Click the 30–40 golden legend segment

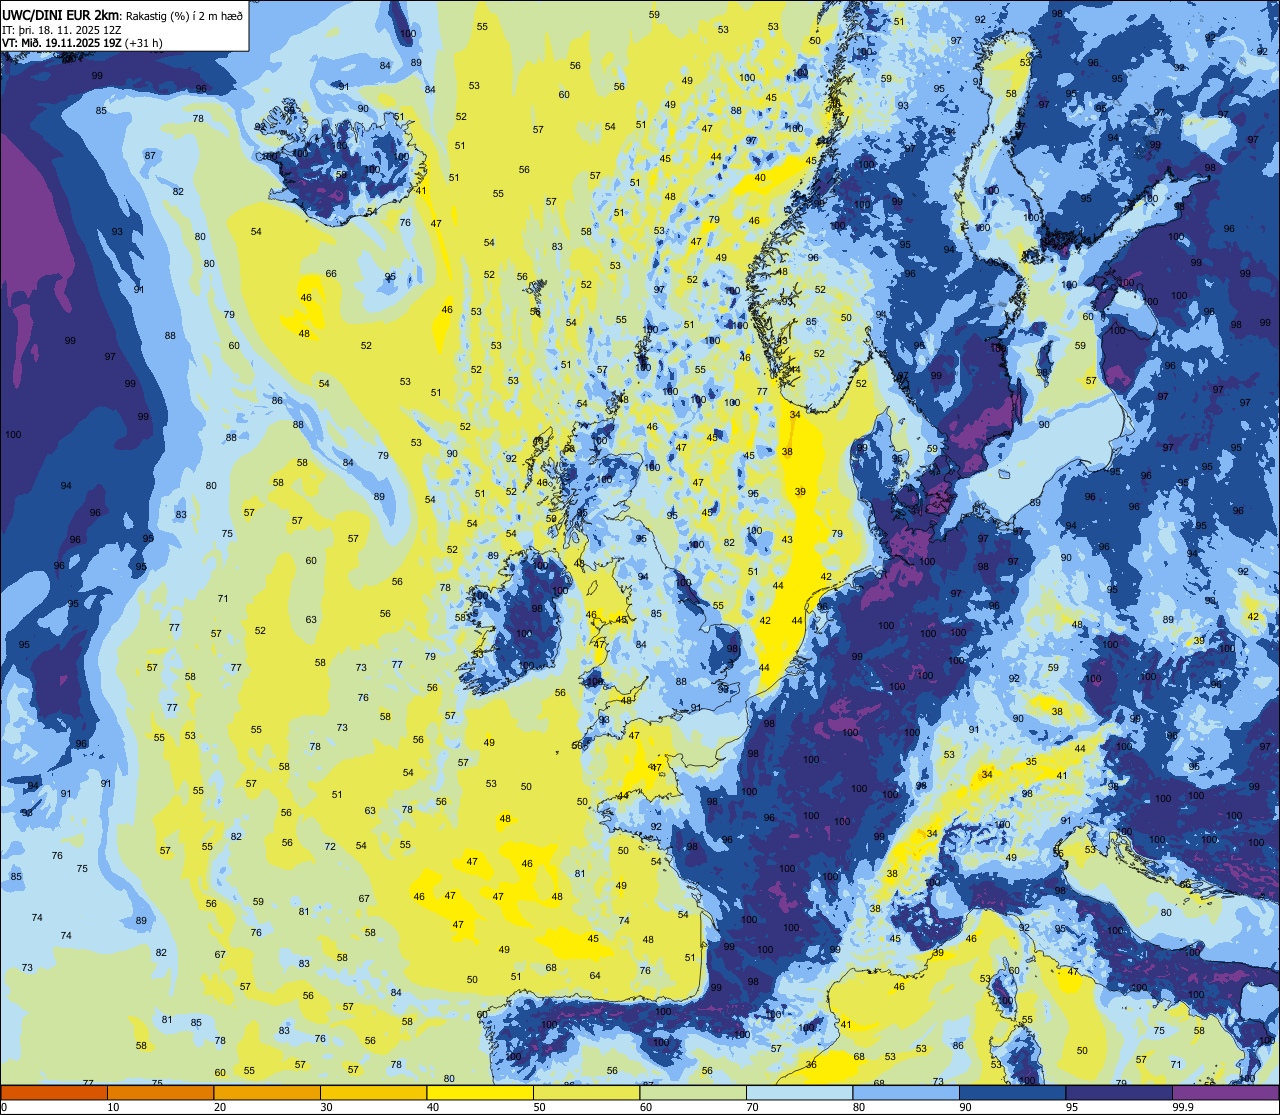point(373,1092)
